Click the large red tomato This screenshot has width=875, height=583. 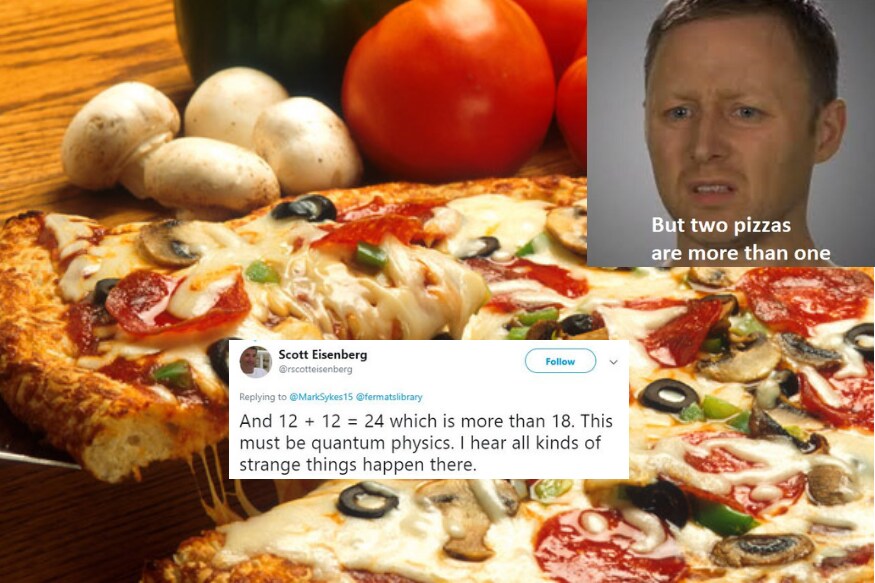(x=448, y=89)
